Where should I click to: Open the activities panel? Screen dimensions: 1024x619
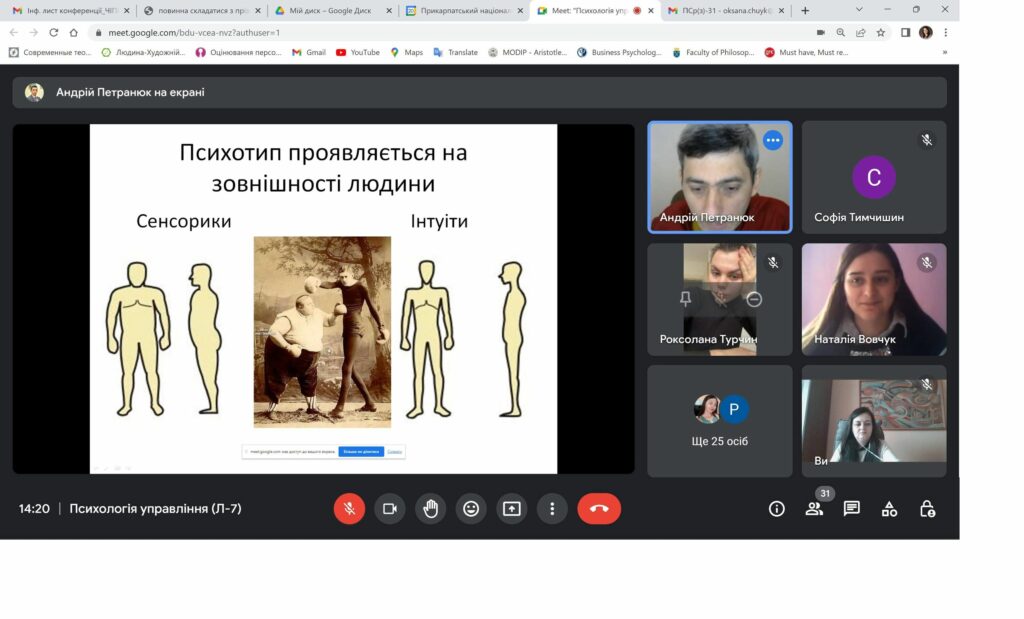coord(889,509)
